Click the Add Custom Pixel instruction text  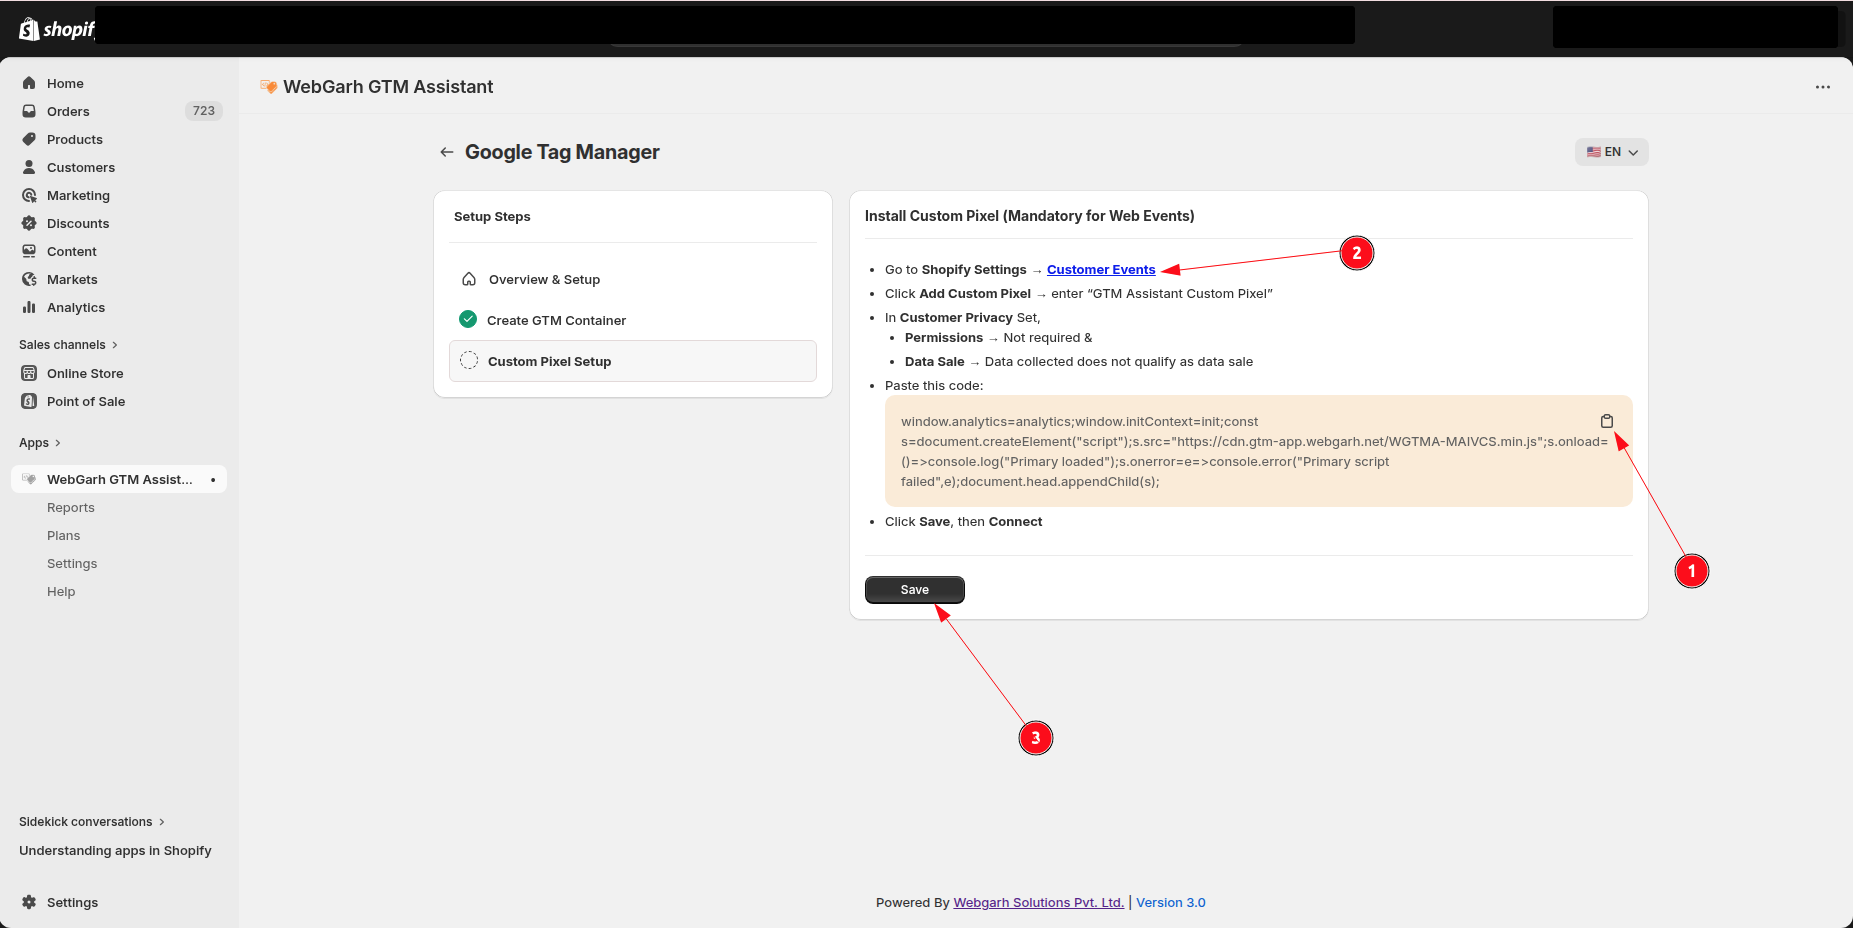pyautogui.click(x=1078, y=294)
